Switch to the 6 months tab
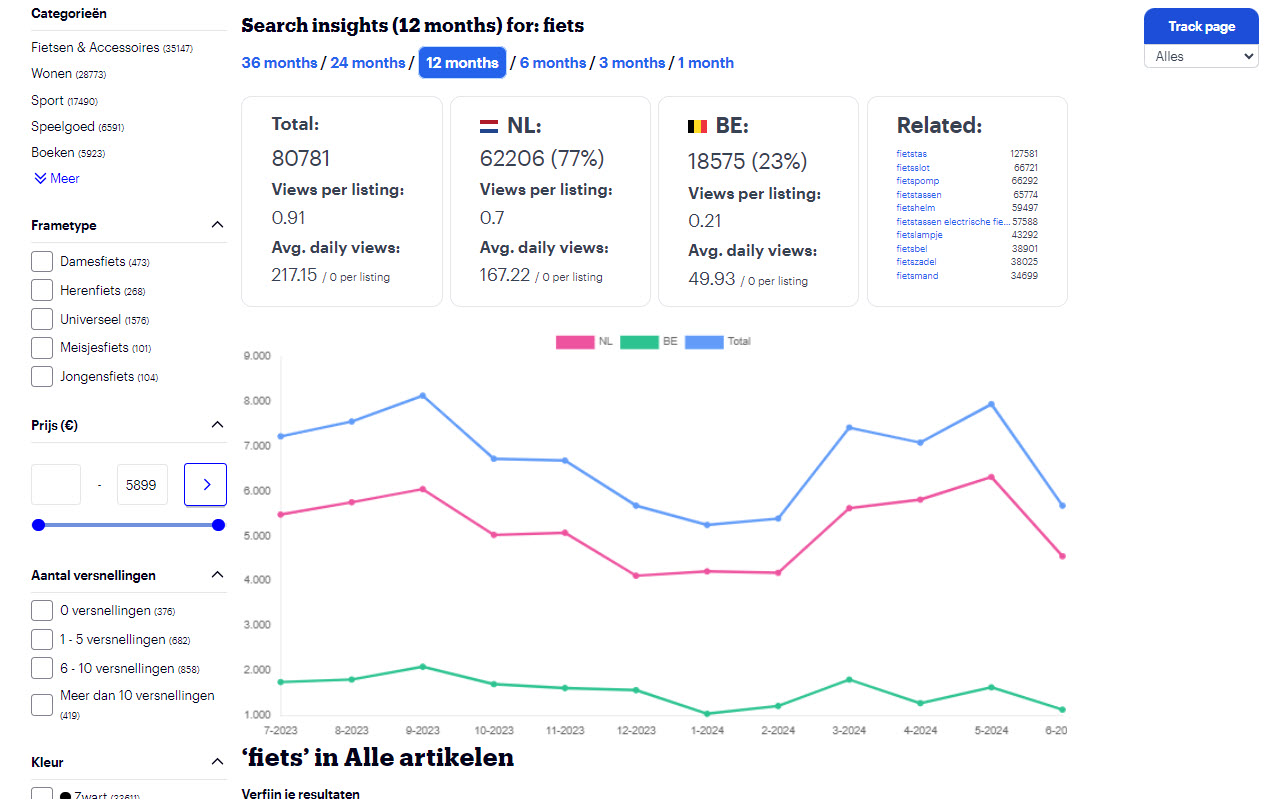Screen dimensions: 1280x800 (553, 63)
